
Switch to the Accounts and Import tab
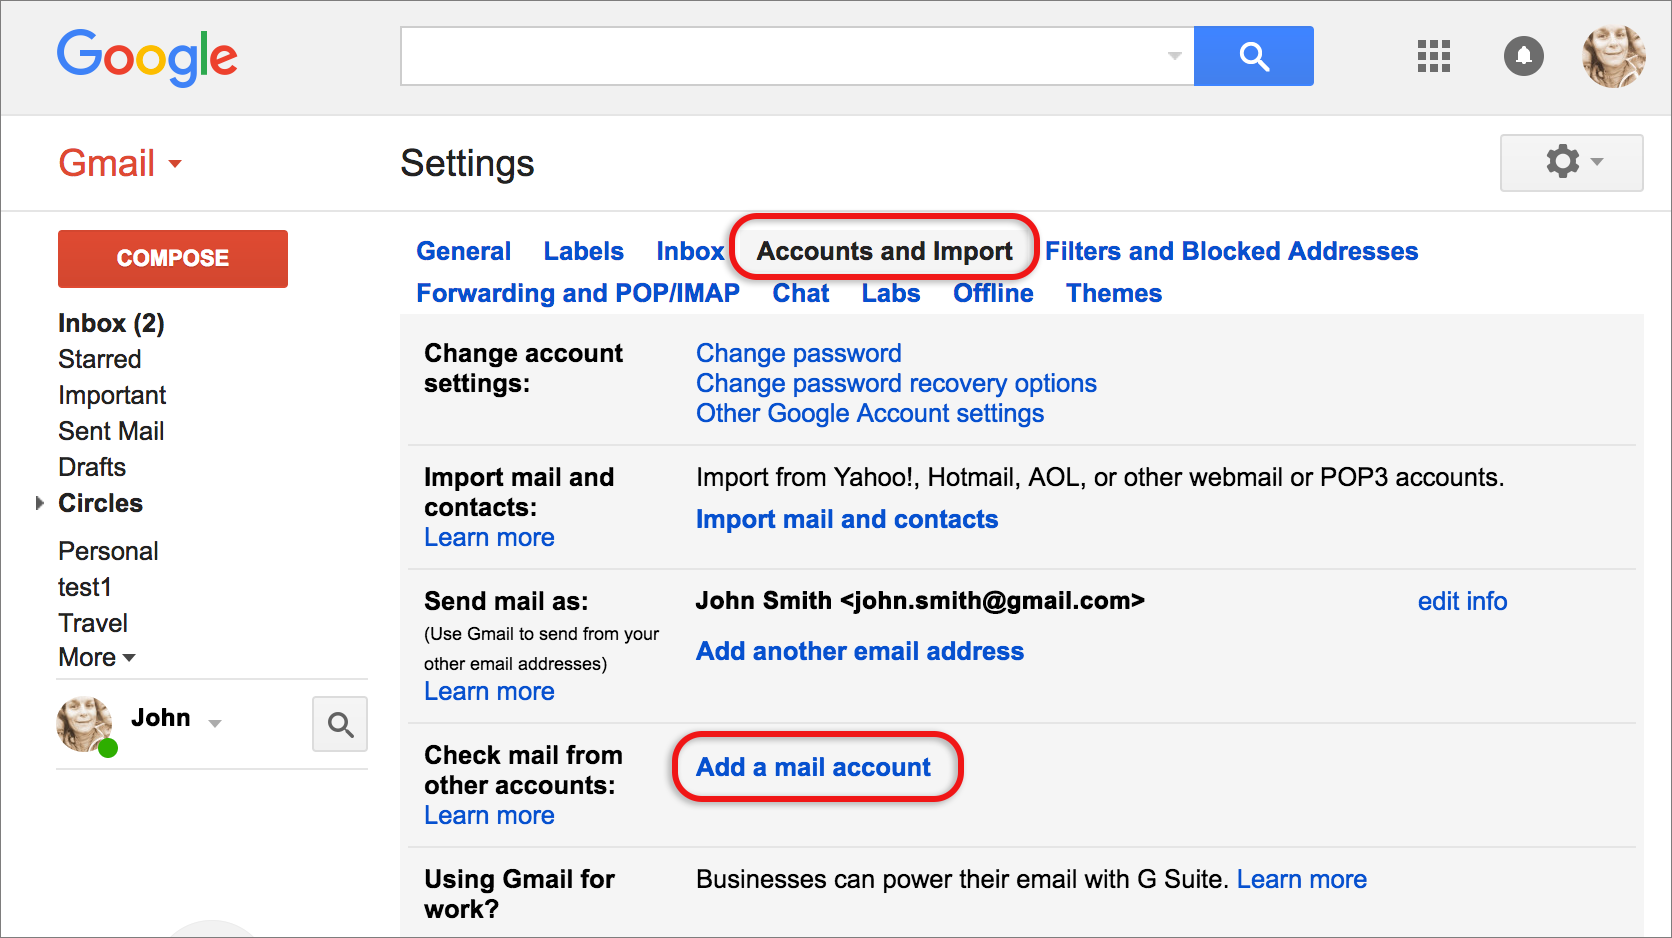(x=884, y=251)
